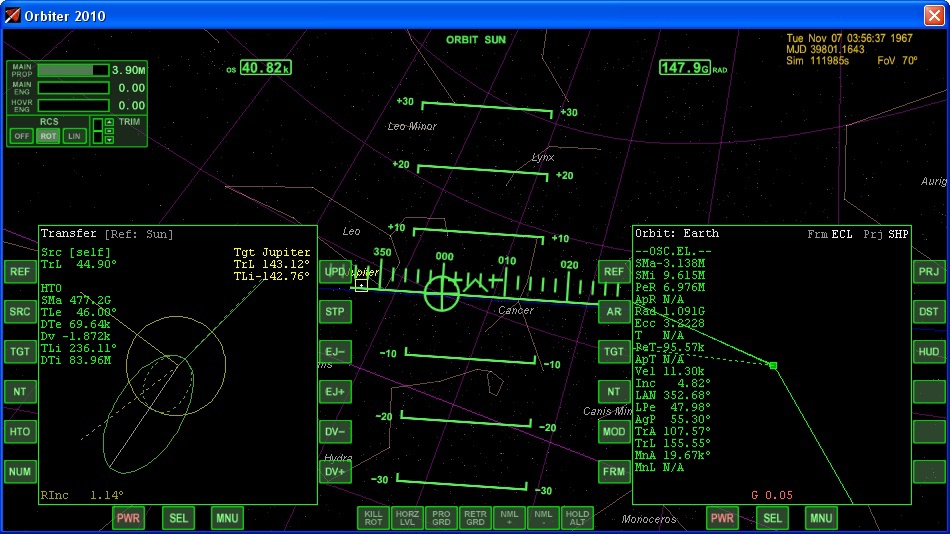Engage PRO GRD prograde autopilot

point(441,518)
